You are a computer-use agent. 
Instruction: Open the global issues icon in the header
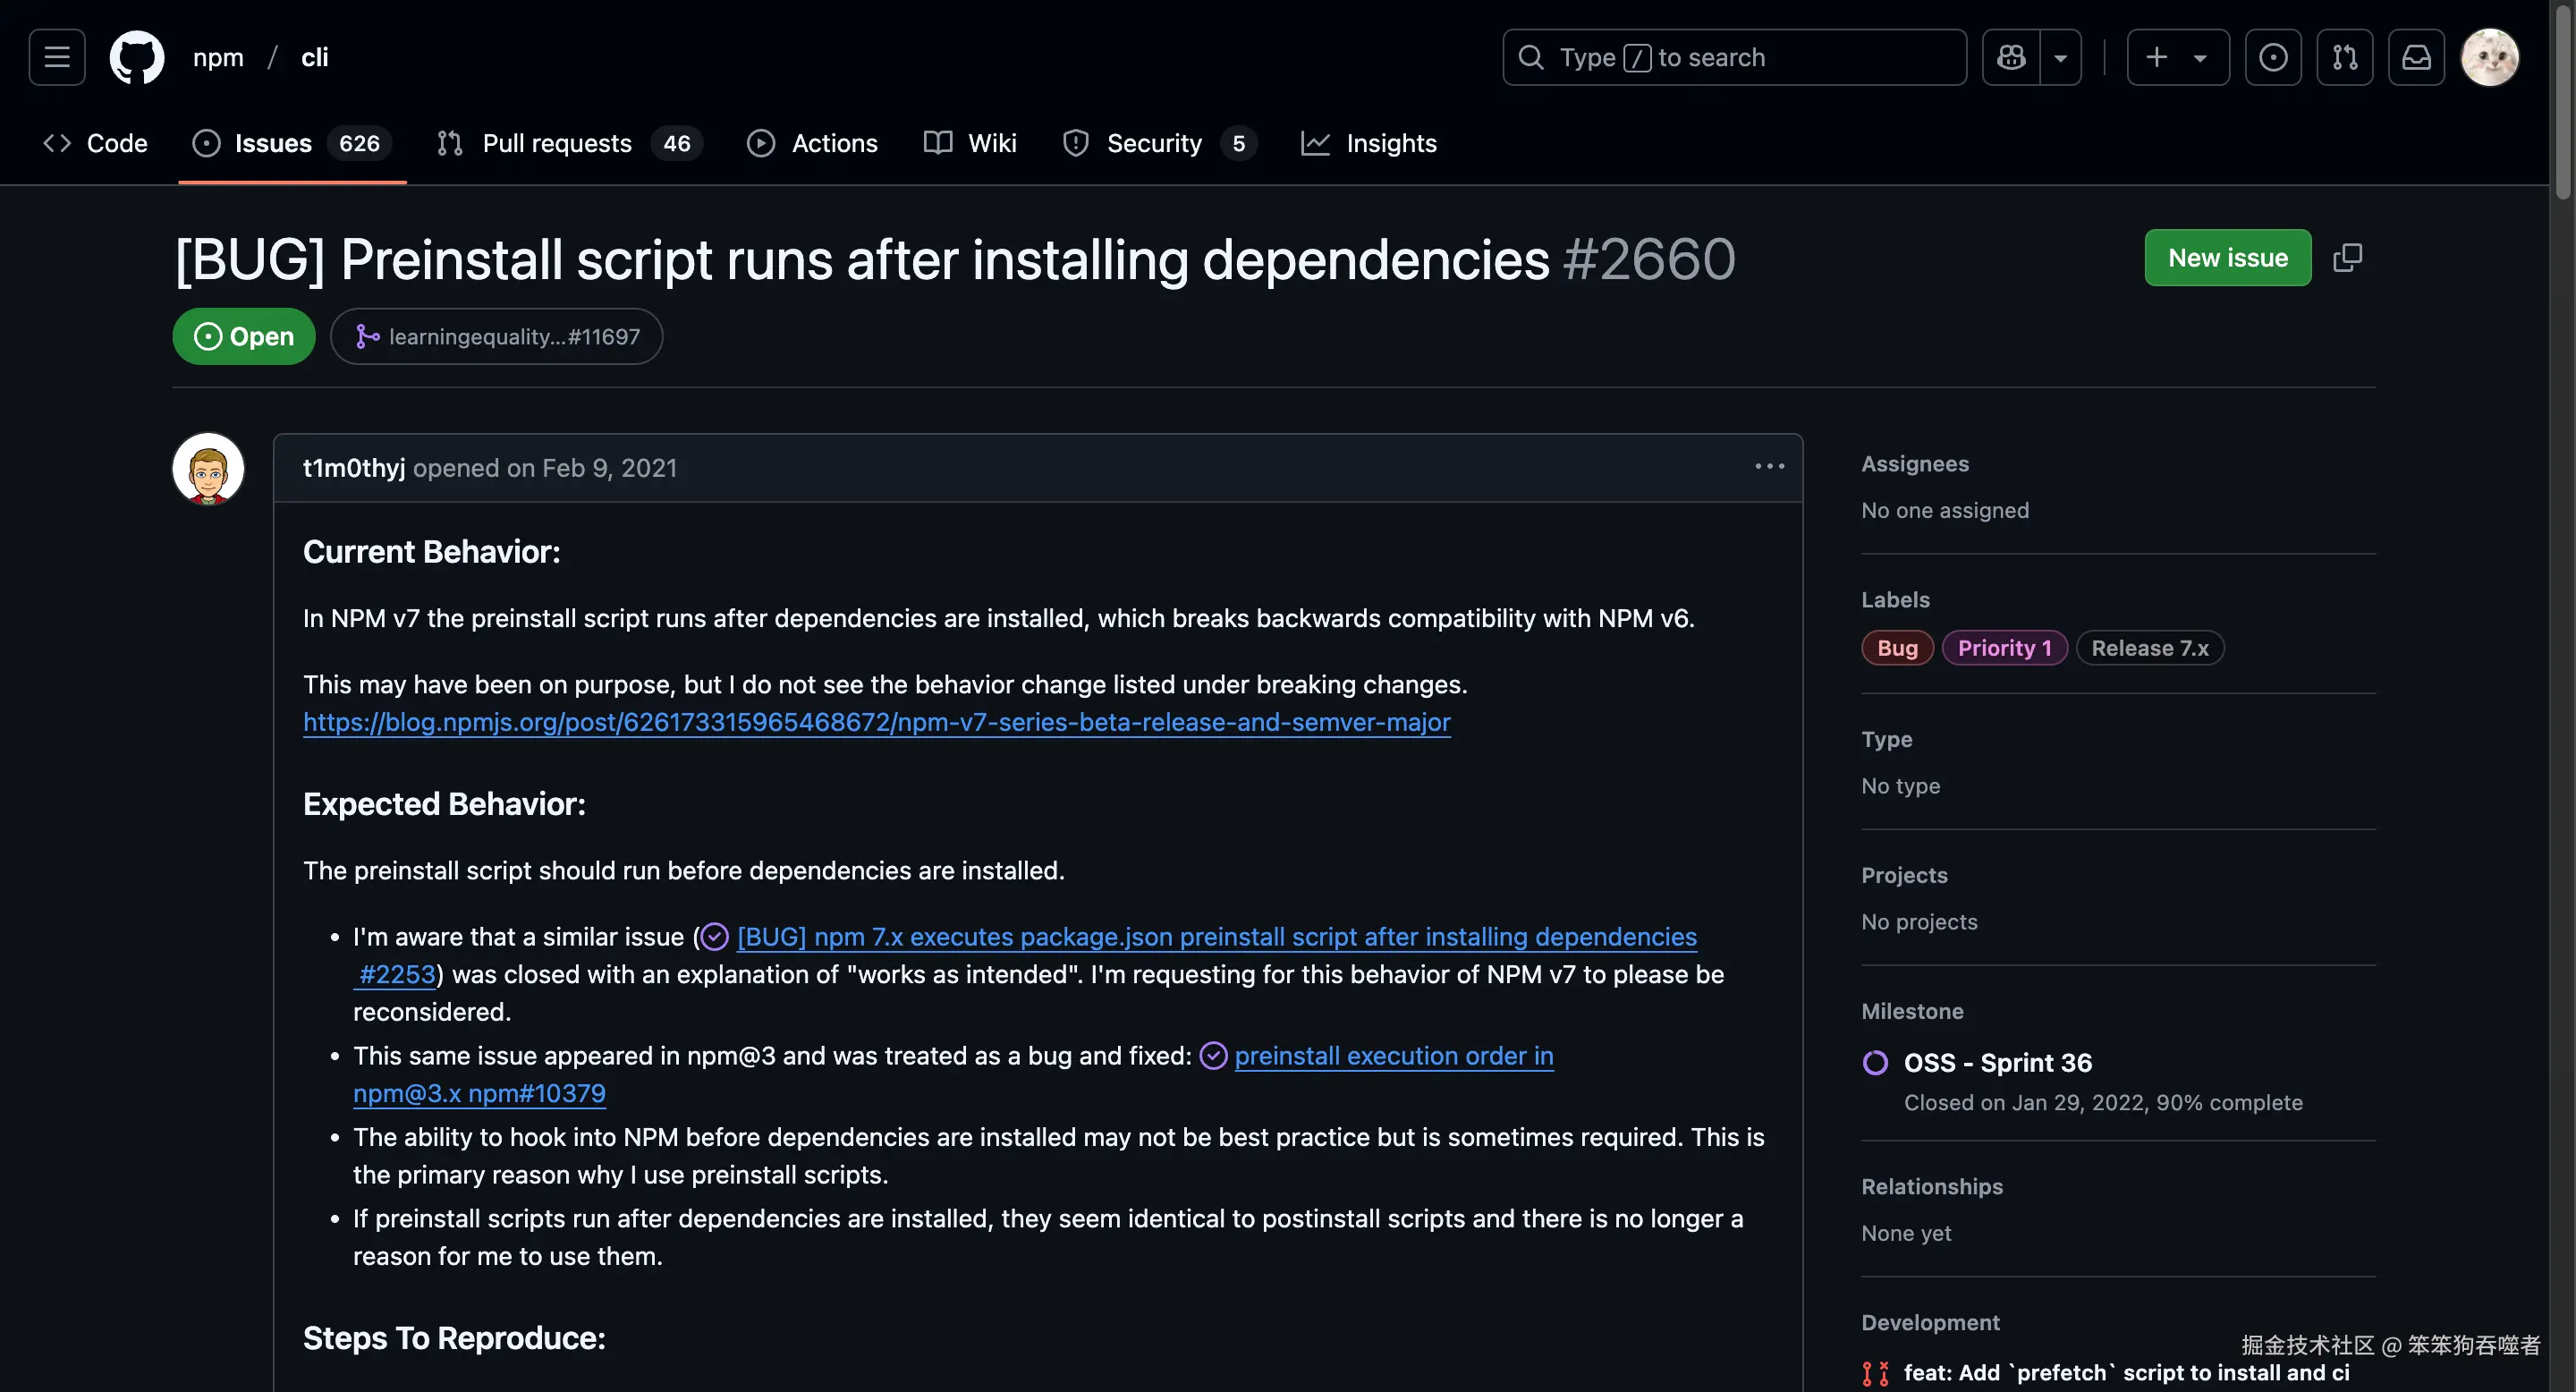tap(2273, 57)
